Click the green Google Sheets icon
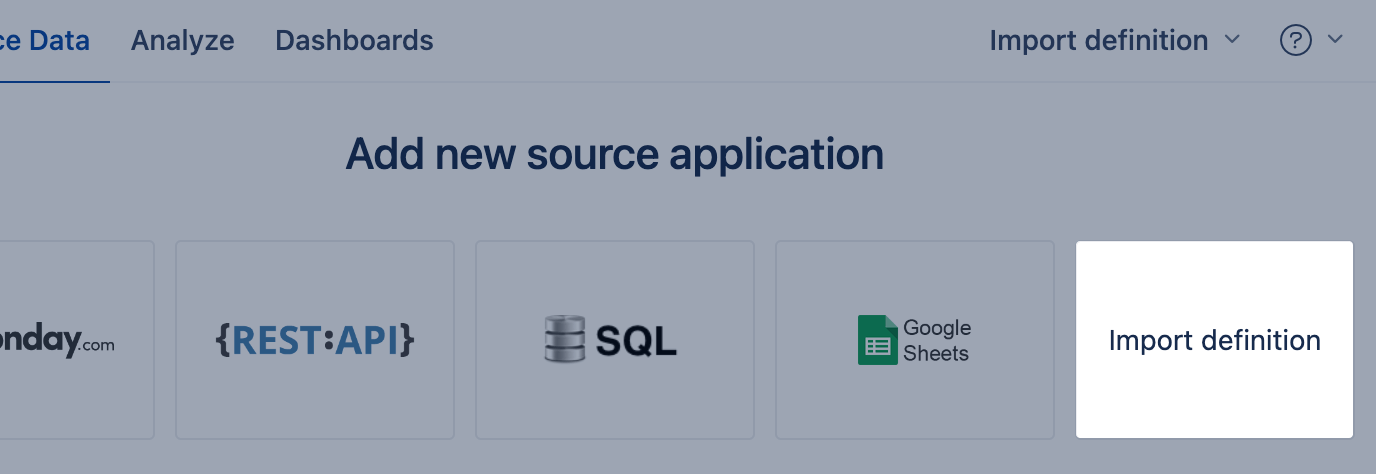Screen dimensions: 1376x474 click(x=877, y=340)
